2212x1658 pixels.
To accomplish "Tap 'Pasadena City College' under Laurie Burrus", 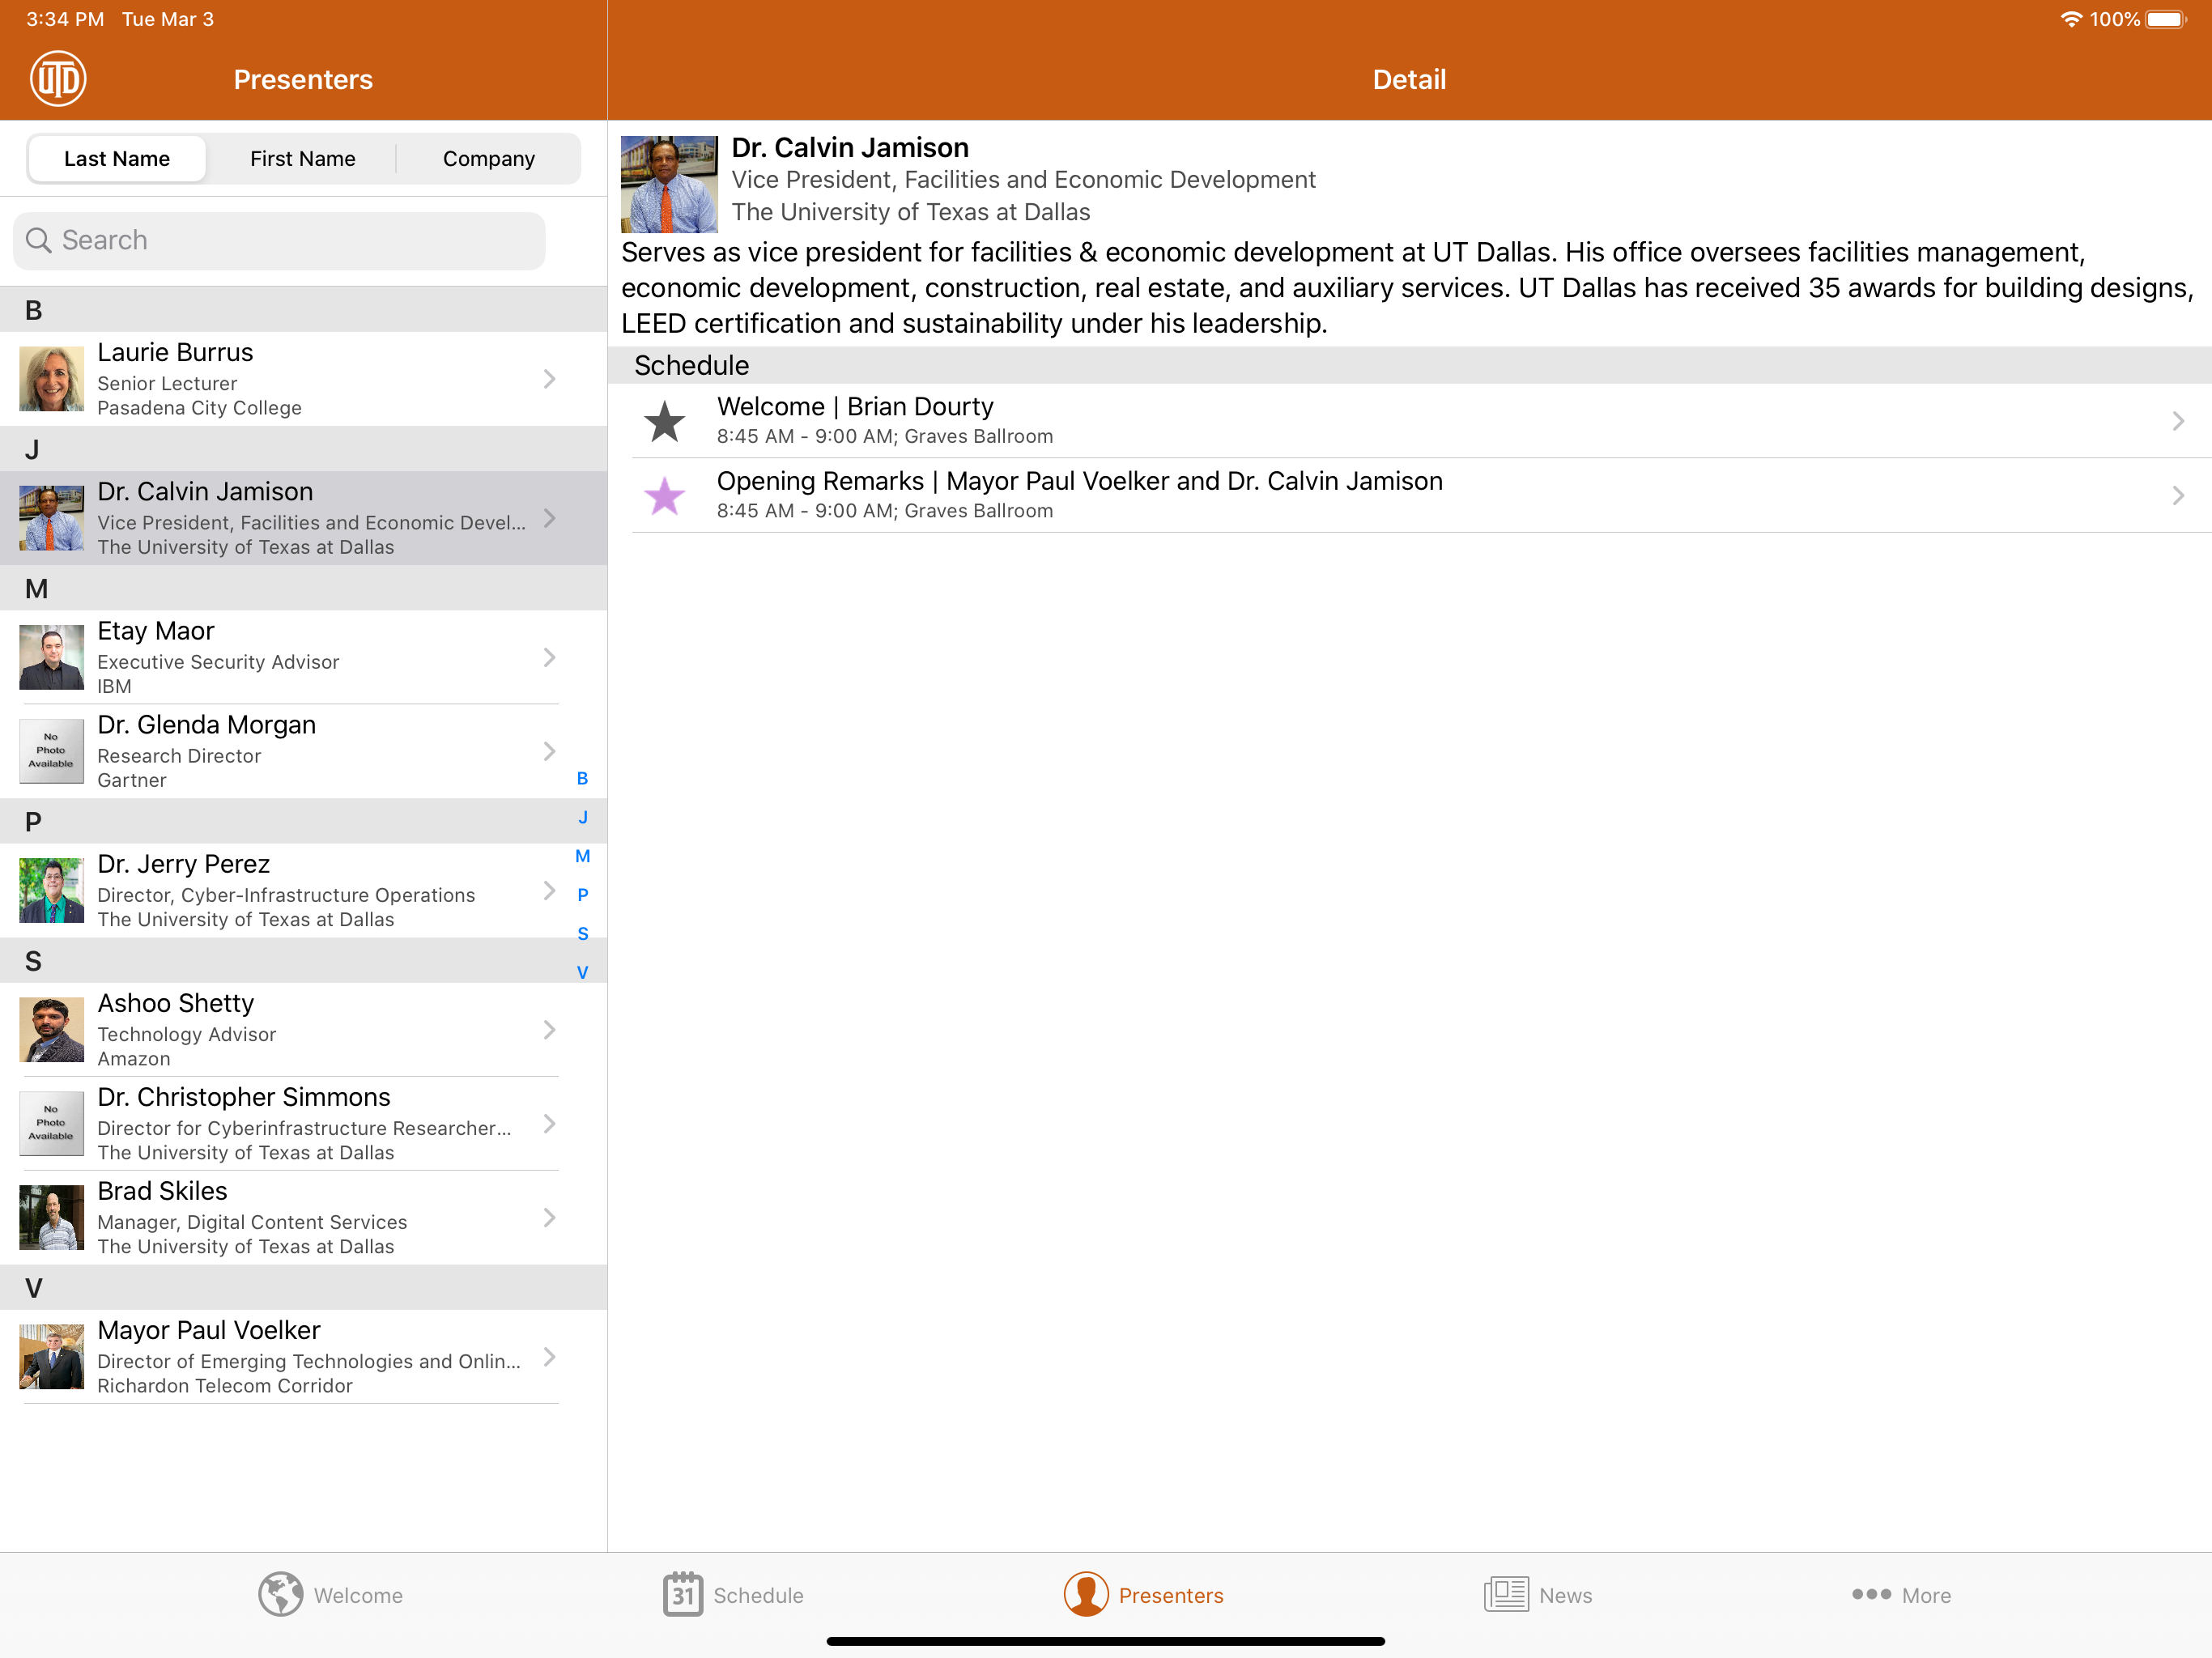I will tap(199, 408).
